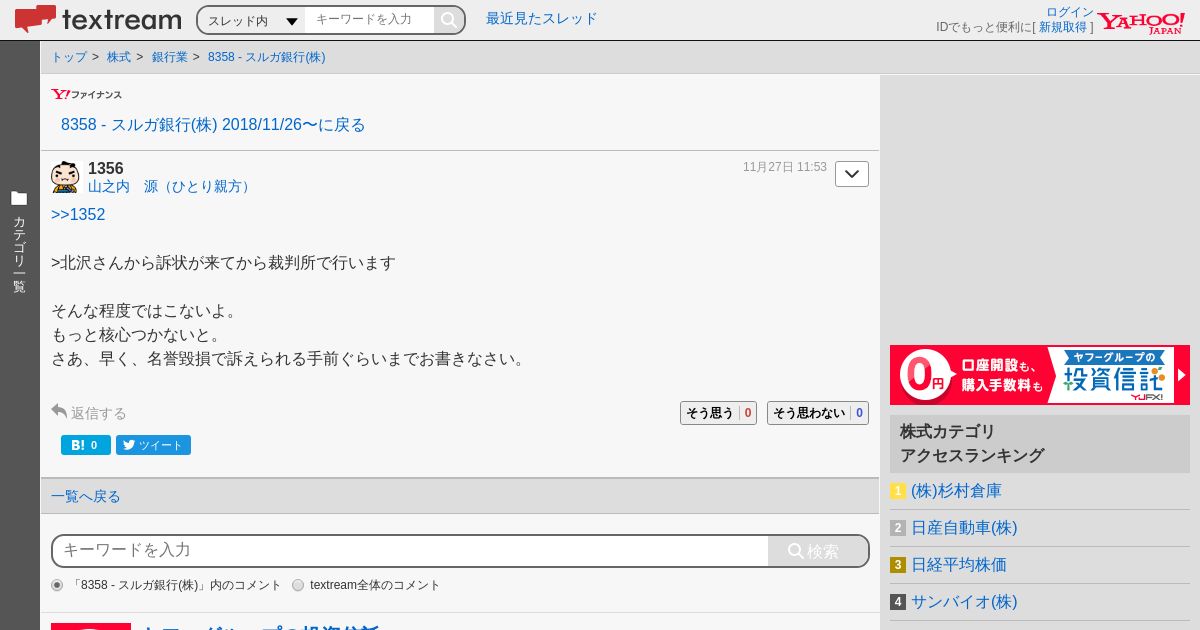Click the poster's avatar image
This screenshot has height=630, width=1200.
point(65,177)
